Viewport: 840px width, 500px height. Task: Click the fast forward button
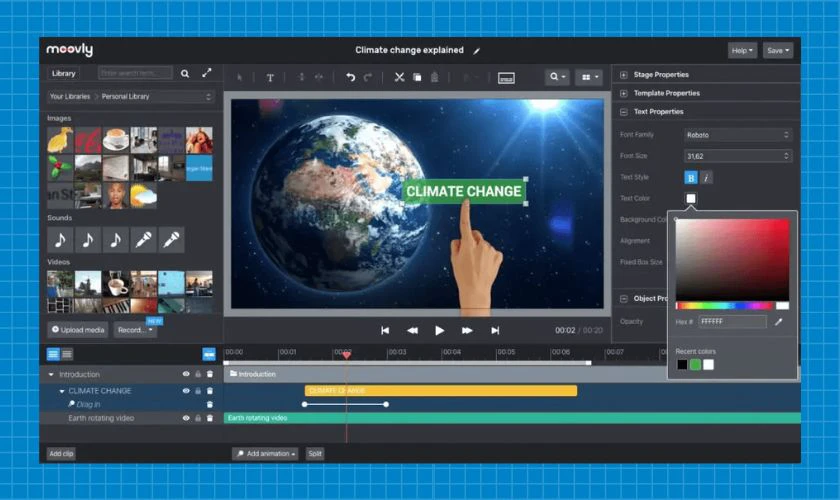[467, 331]
